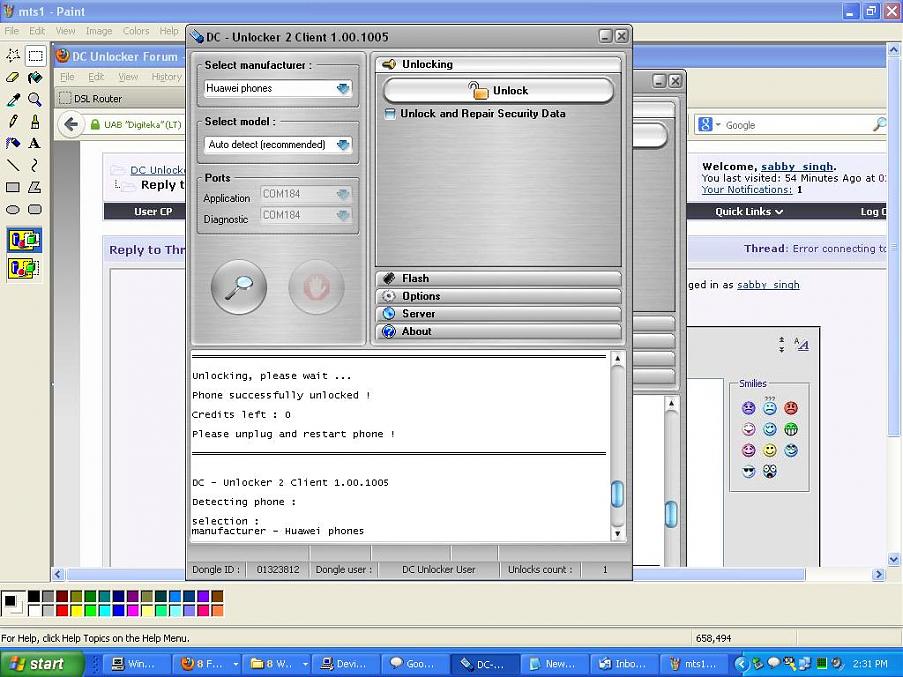Pick the Eraser tool

(x=13, y=77)
